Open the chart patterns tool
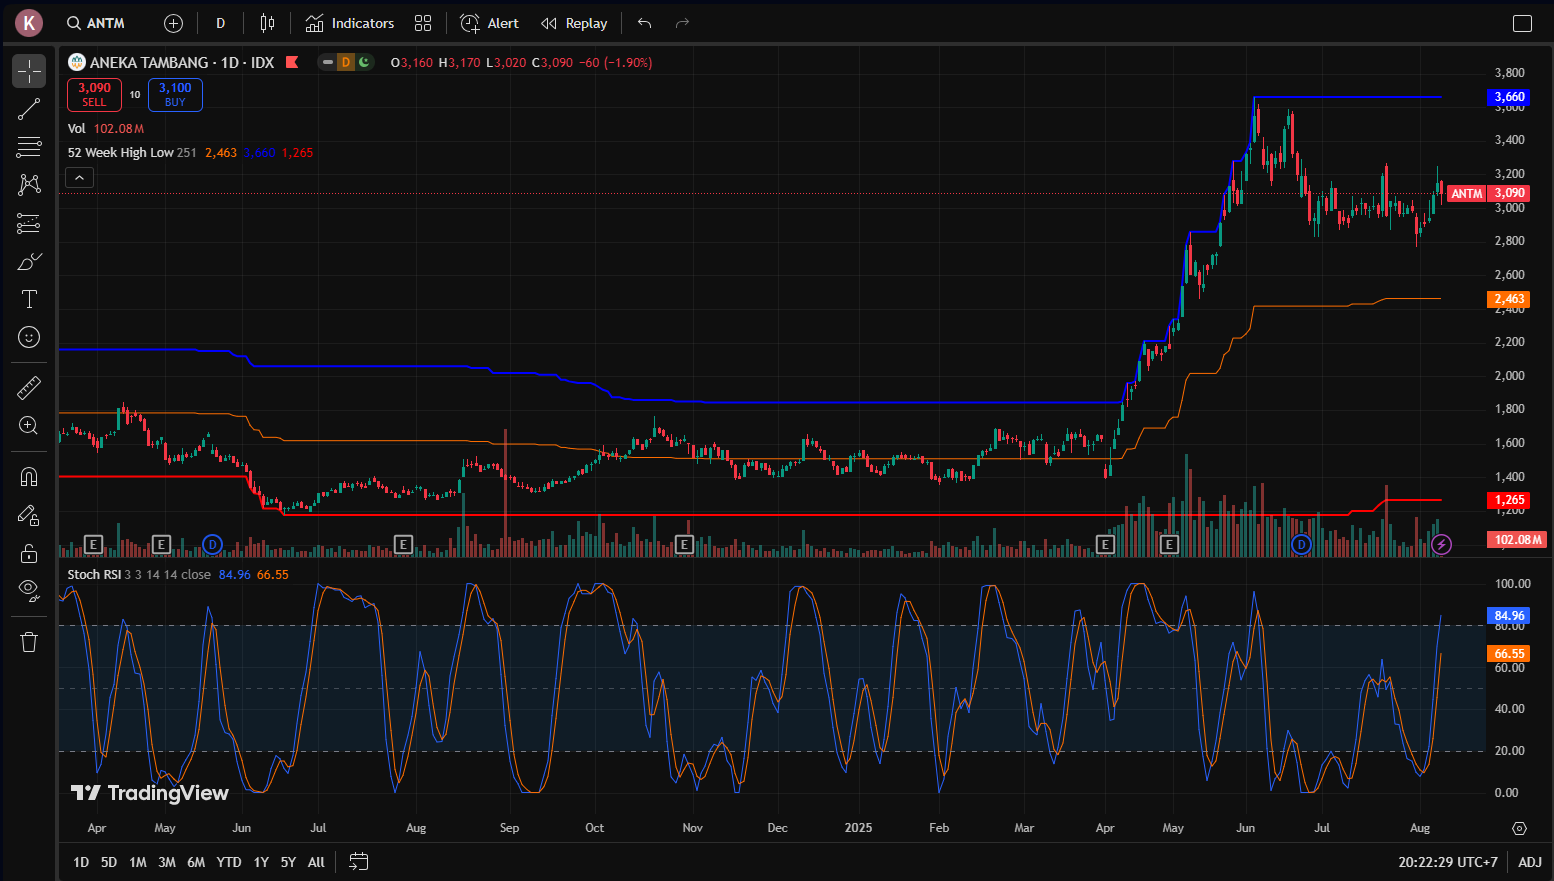This screenshot has width=1554, height=881. (29, 185)
